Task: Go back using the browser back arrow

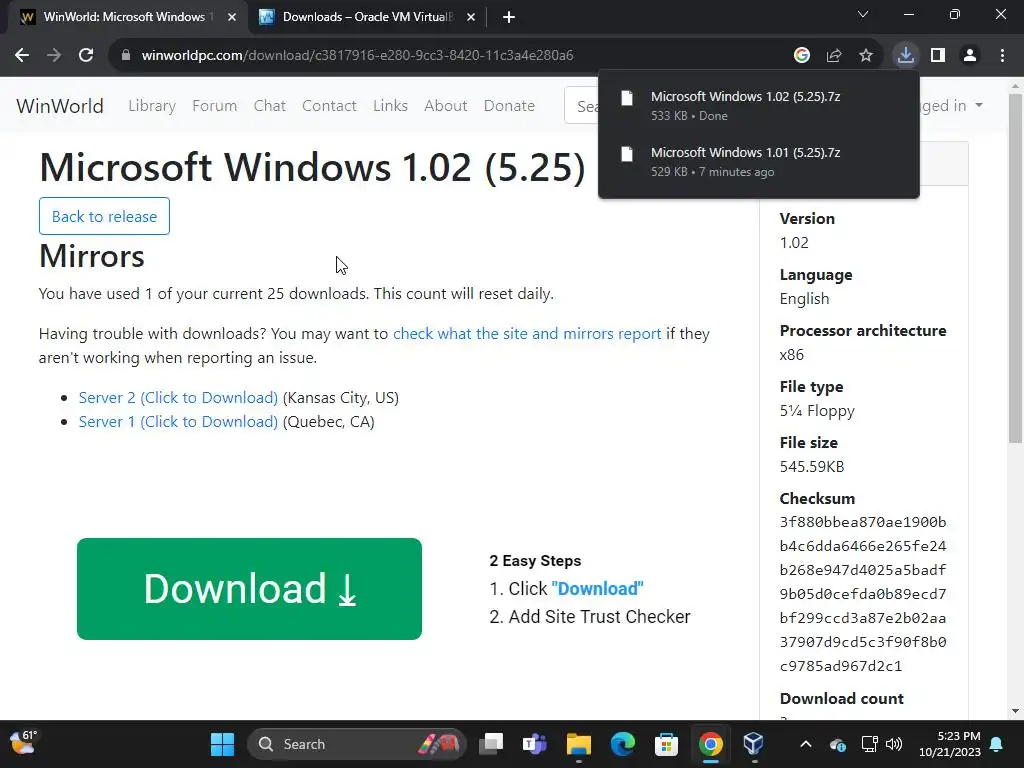Action: pyautogui.click(x=22, y=56)
